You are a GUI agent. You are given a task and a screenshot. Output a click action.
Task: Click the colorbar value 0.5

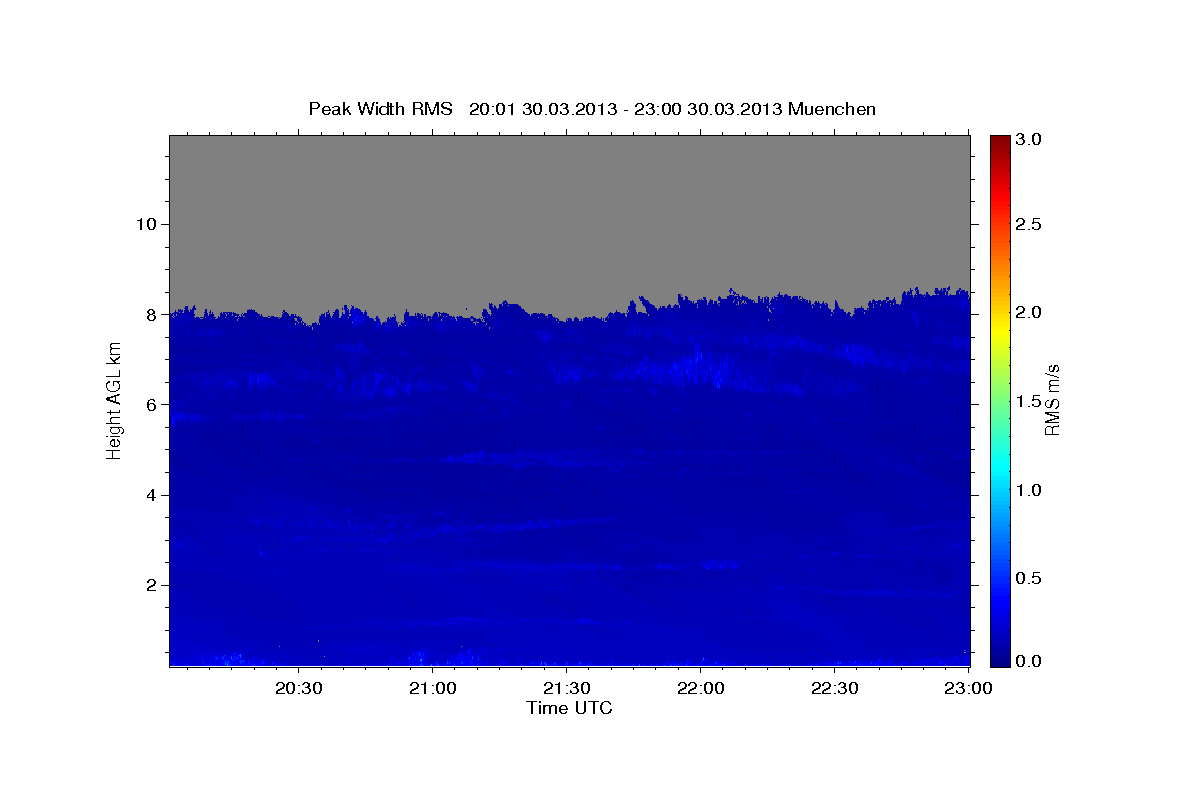tap(1028, 578)
